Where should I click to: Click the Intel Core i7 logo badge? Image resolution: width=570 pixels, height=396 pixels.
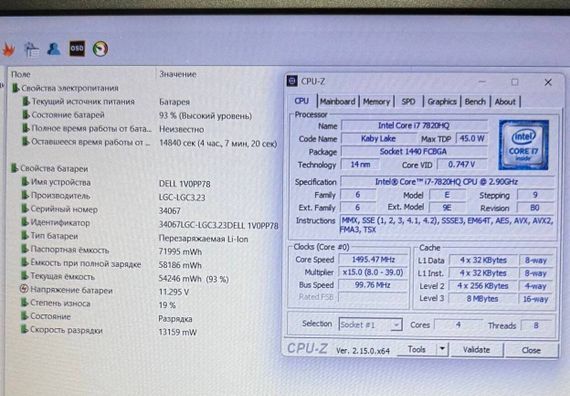coord(523,145)
